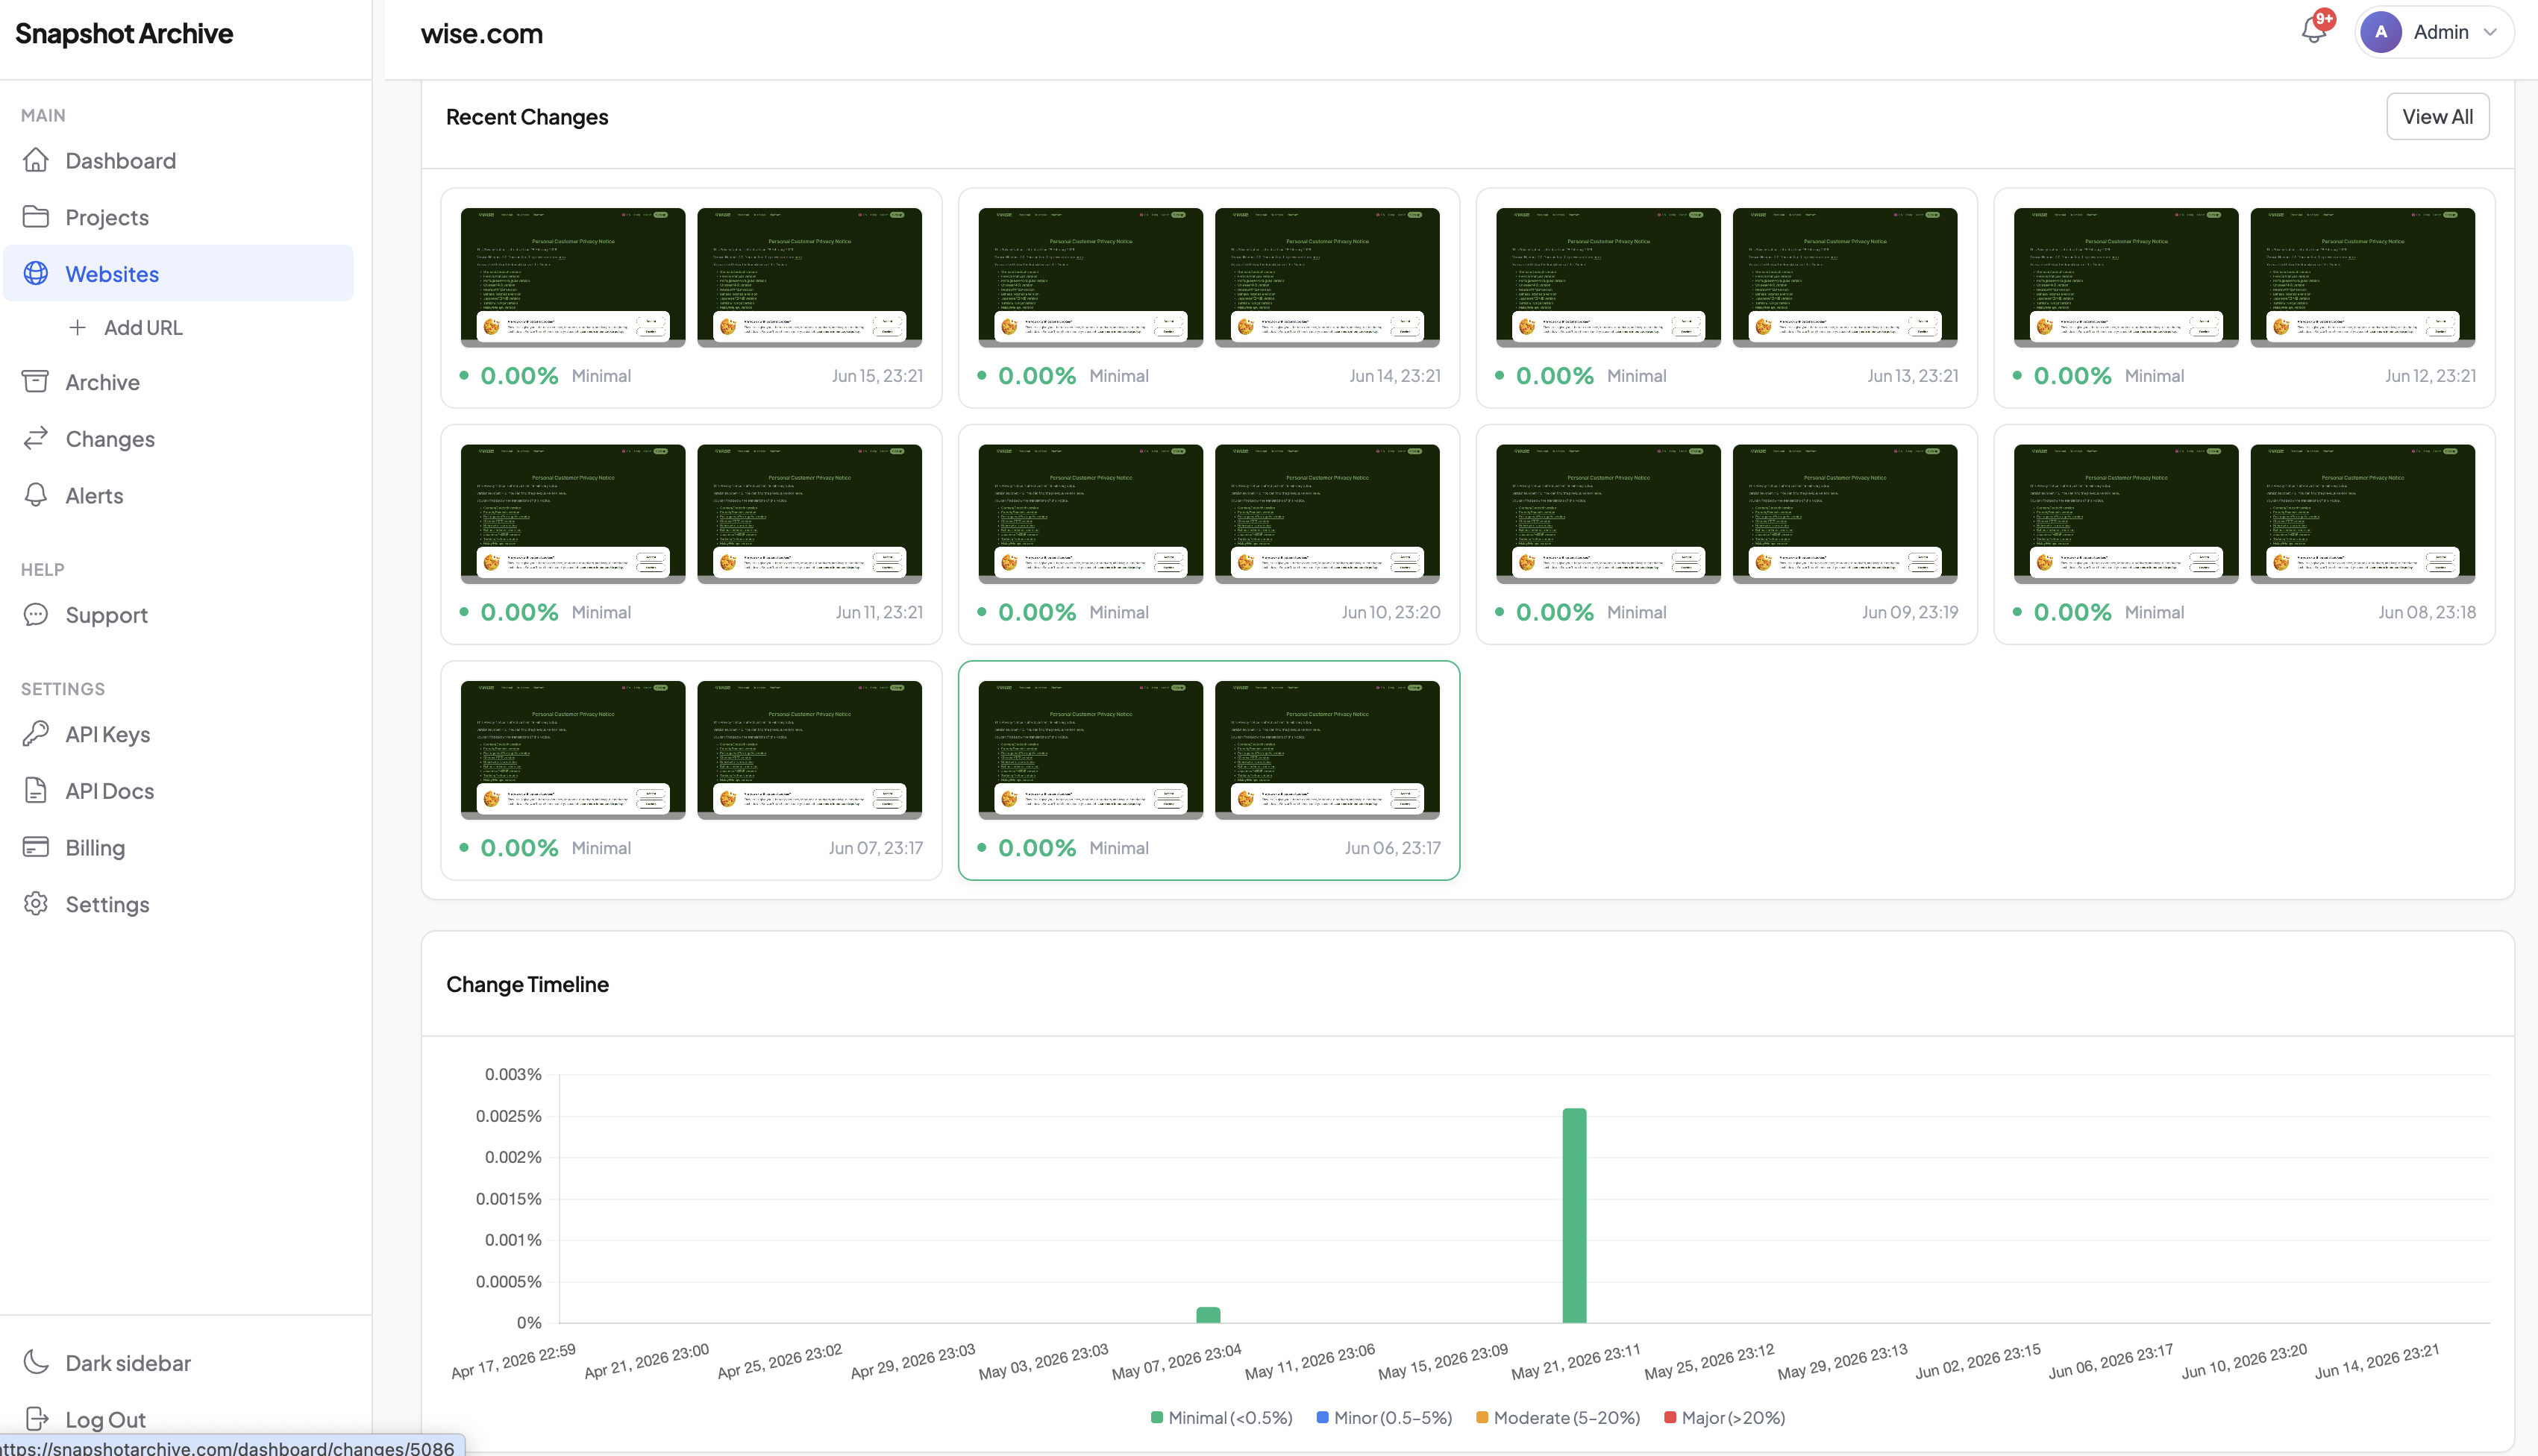
Task: Click the Alerts bell icon in sidebar
Action: (x=36, y=495)
